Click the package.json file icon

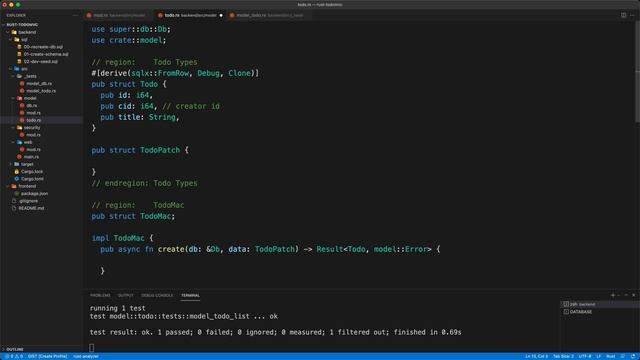point(17,193)
